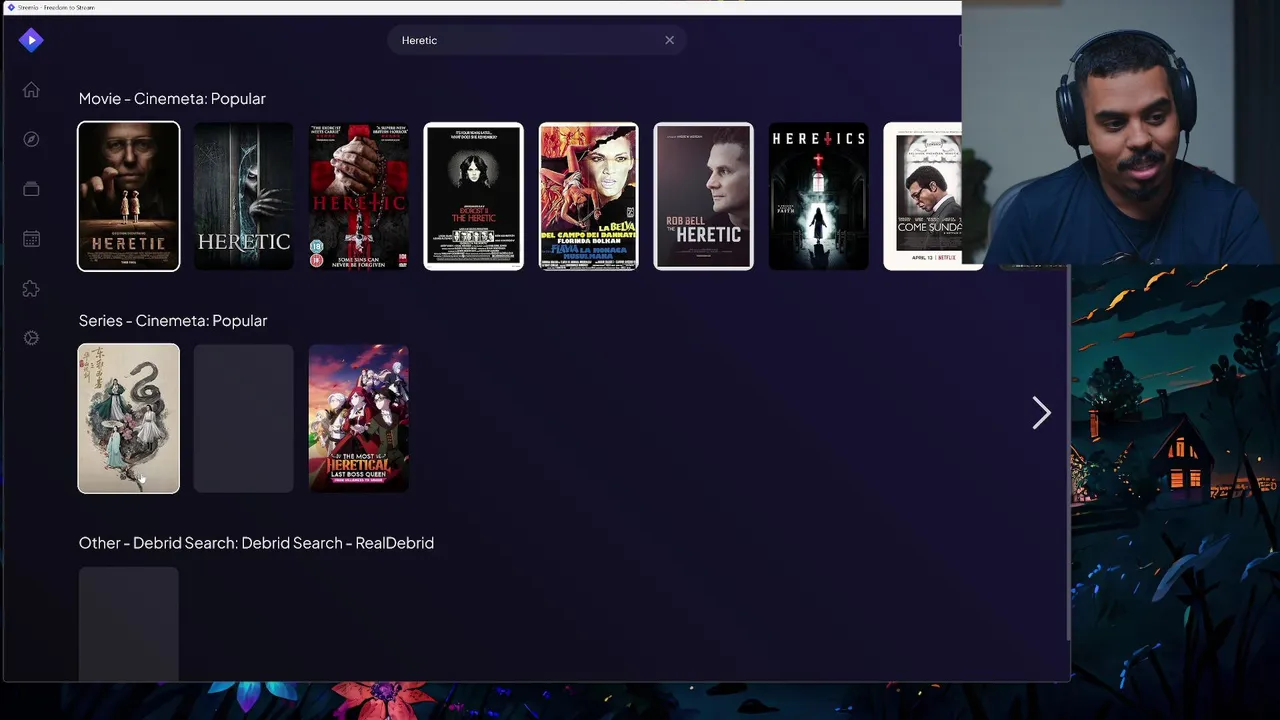1280x720 pixels.
Task: Click Movie - Cinemeta: Popular heading
Action: 172,98
